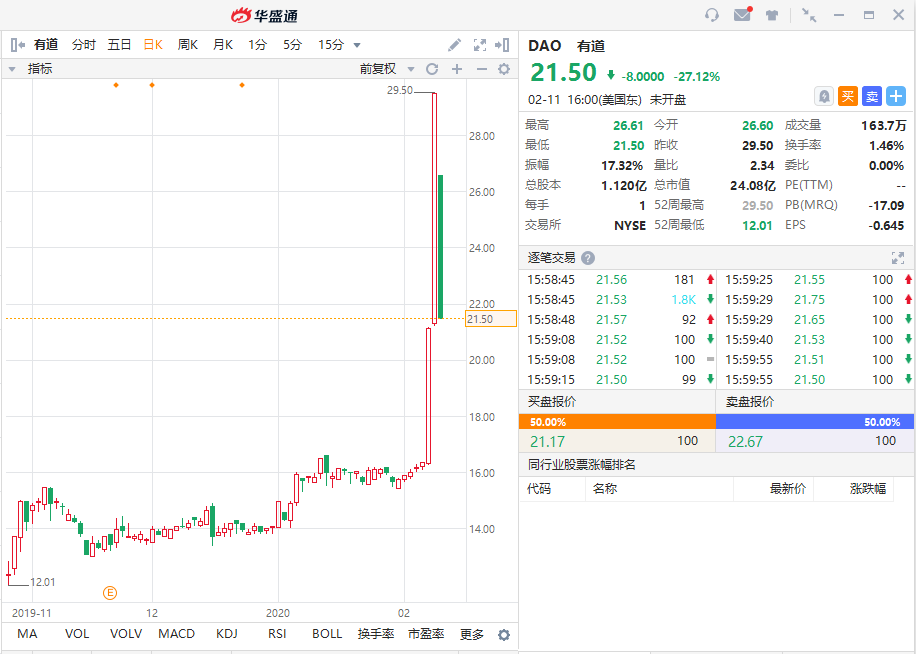Click the 华盛通 logo
The height and width of the screenshot is (654, 916).
click(264, 16)
